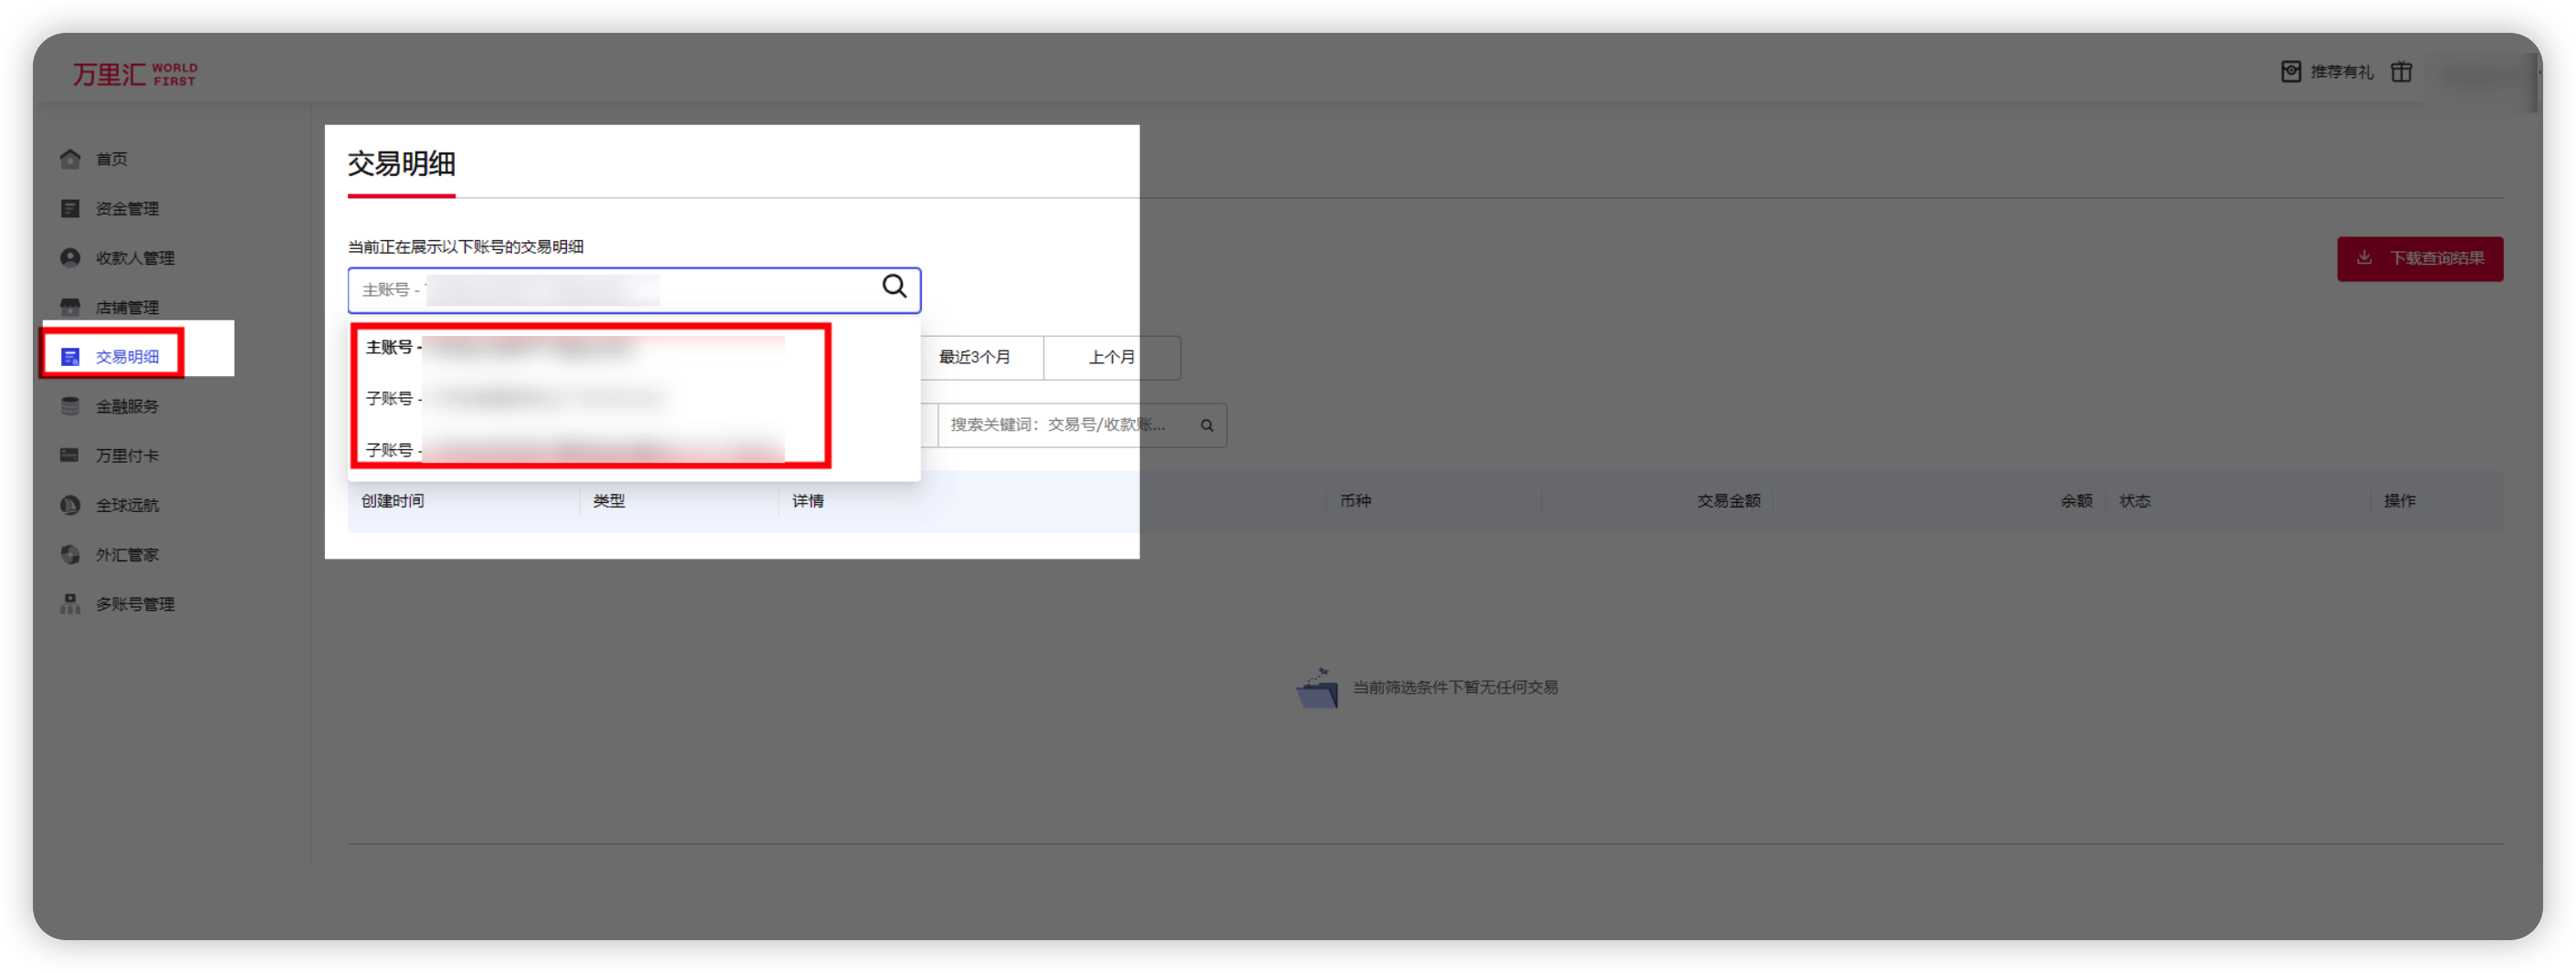Click the WorldFirst 万里汇 logo
This screenshot has height=973, width=2576.
point(135,74)
